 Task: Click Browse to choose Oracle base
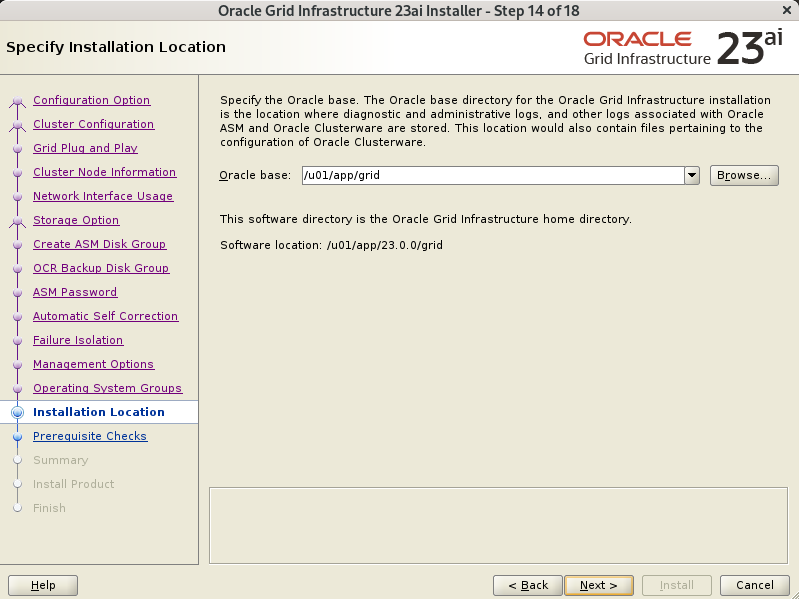click(744, 175)
